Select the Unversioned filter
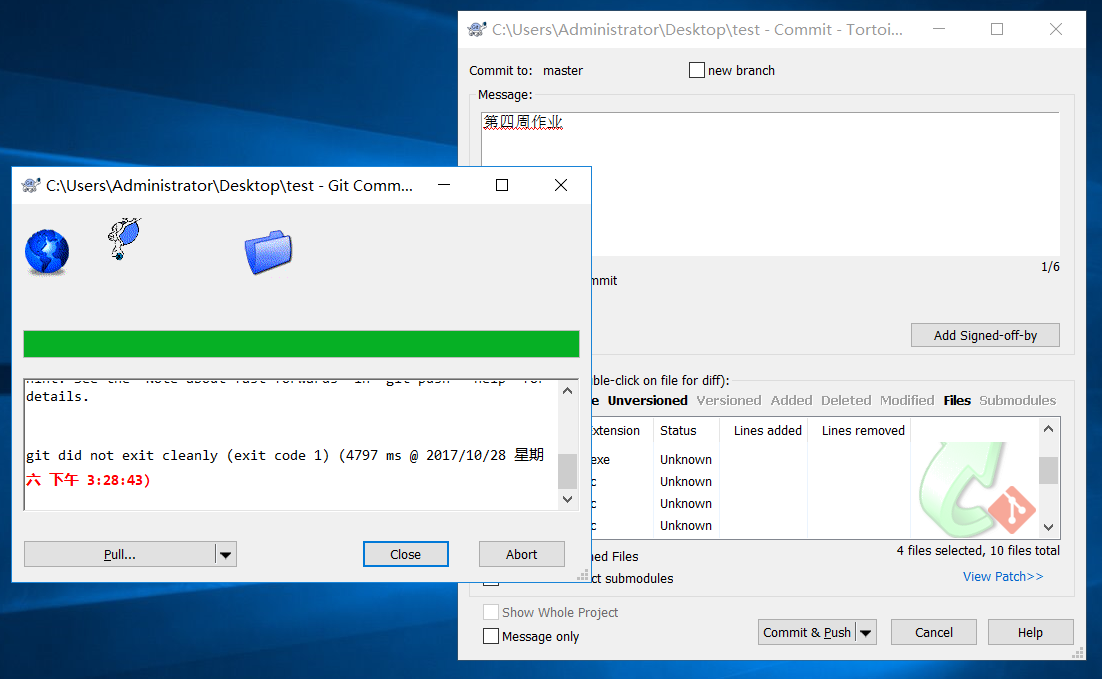The image size is (1102, 679). click(647, 401)
